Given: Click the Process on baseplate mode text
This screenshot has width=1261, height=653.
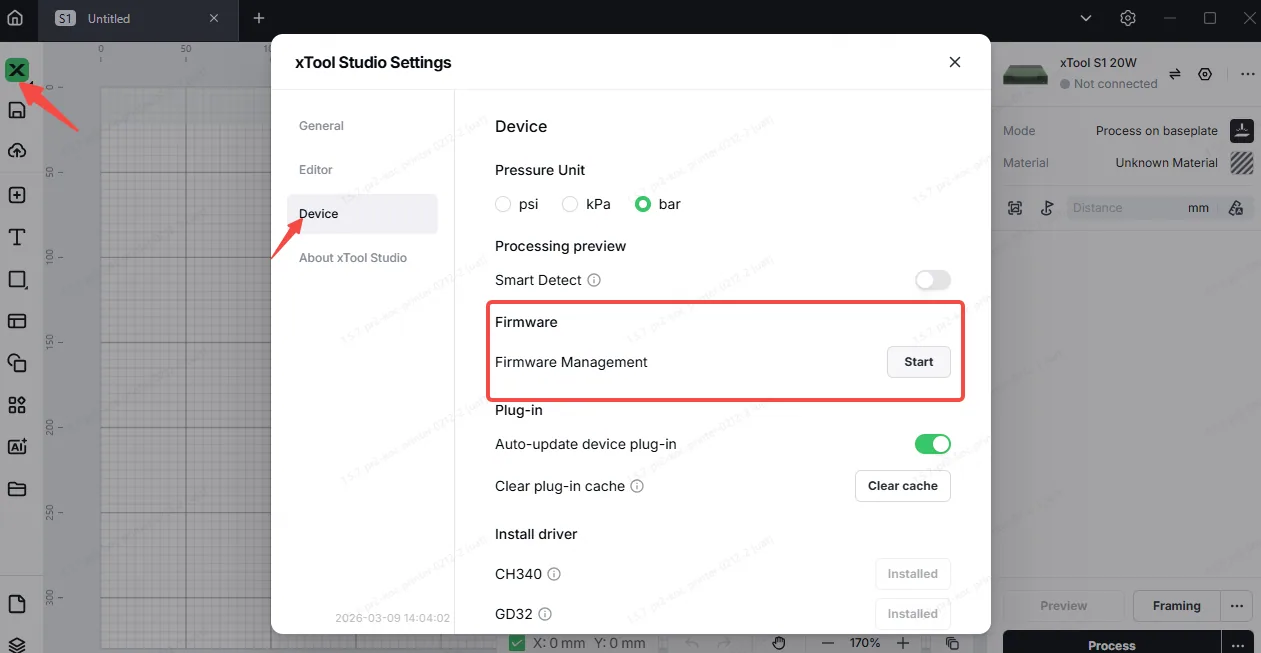Looking at the screenshot, I should (x=1157, y=131).
